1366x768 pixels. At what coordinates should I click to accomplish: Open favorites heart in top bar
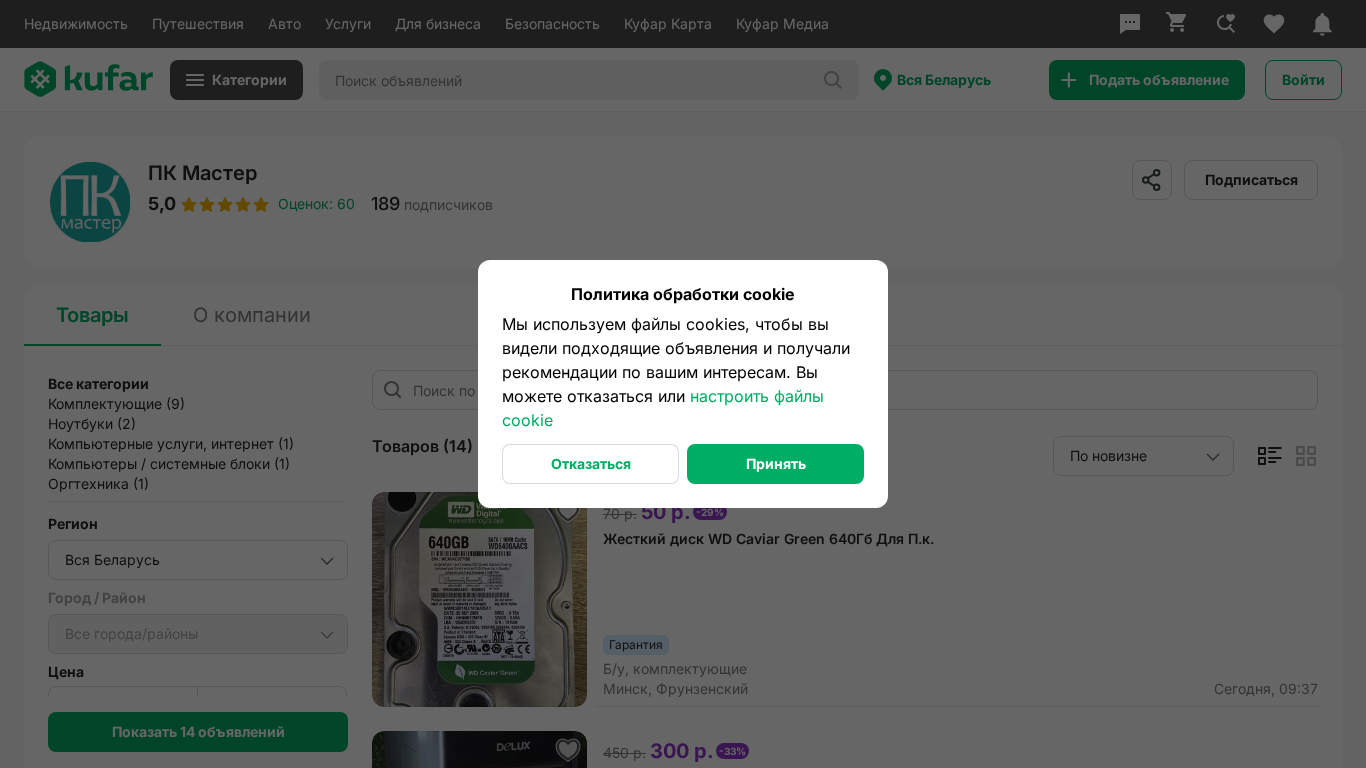click(1273, 24)
